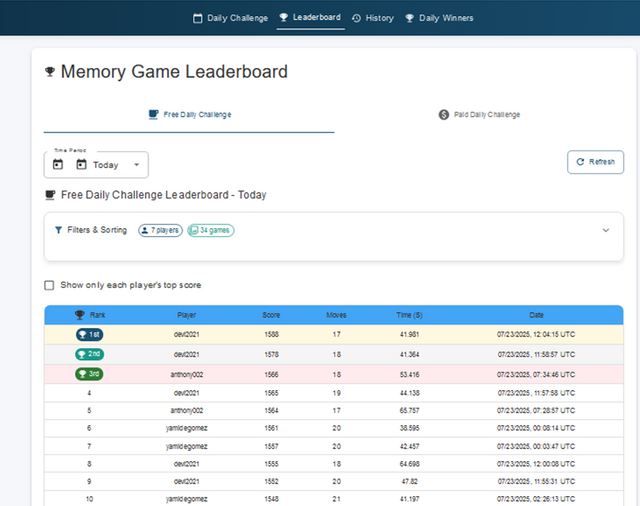Click the calendar icon beside Daily Challenge

point(198,18)
